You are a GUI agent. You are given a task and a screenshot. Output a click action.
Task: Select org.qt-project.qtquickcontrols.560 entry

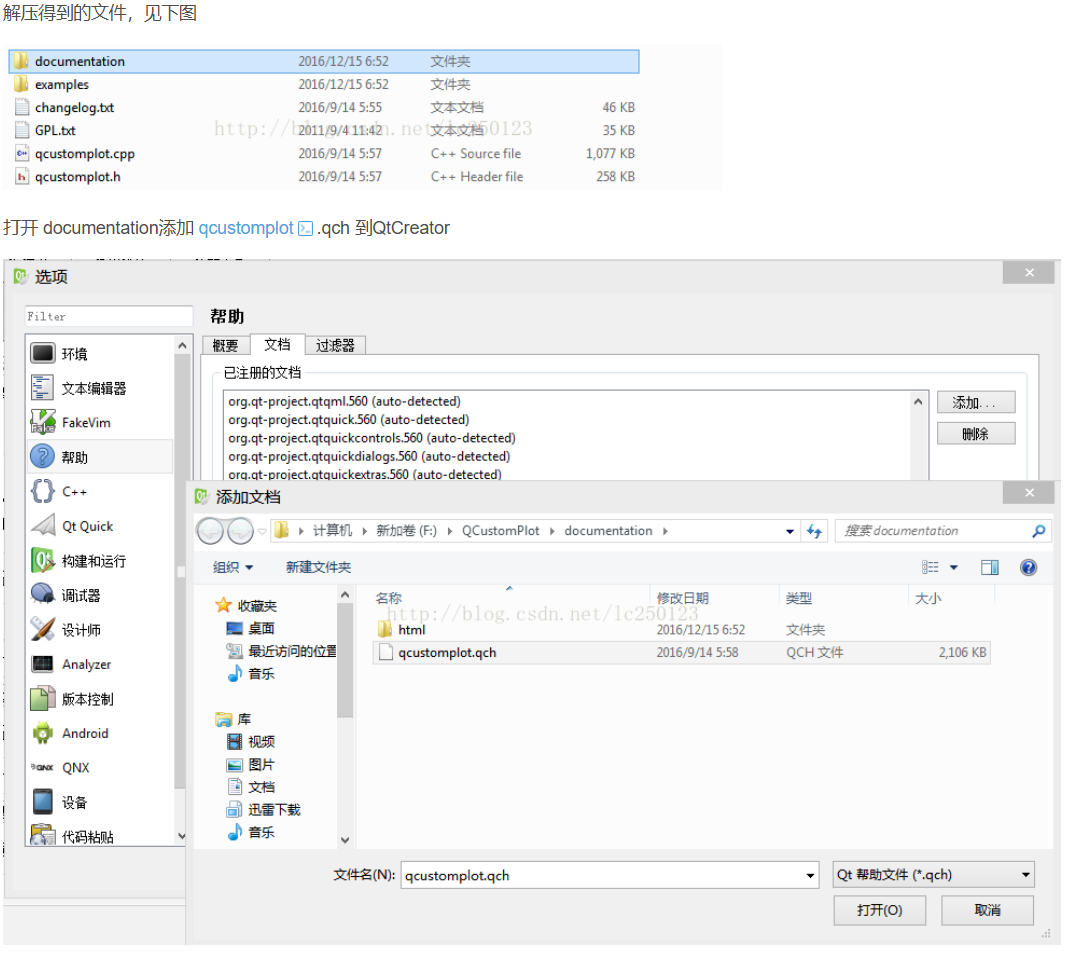(372, 438)
